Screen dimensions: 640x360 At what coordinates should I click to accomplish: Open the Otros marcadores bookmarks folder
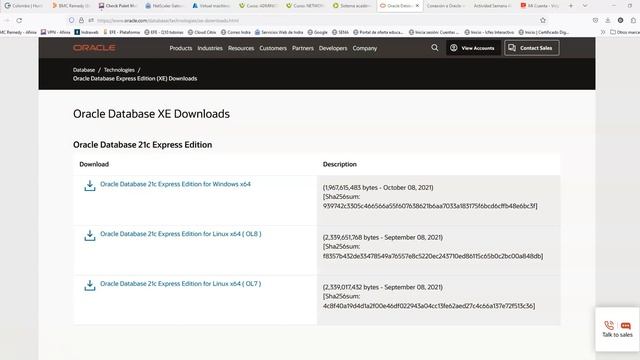pos(625,32)
